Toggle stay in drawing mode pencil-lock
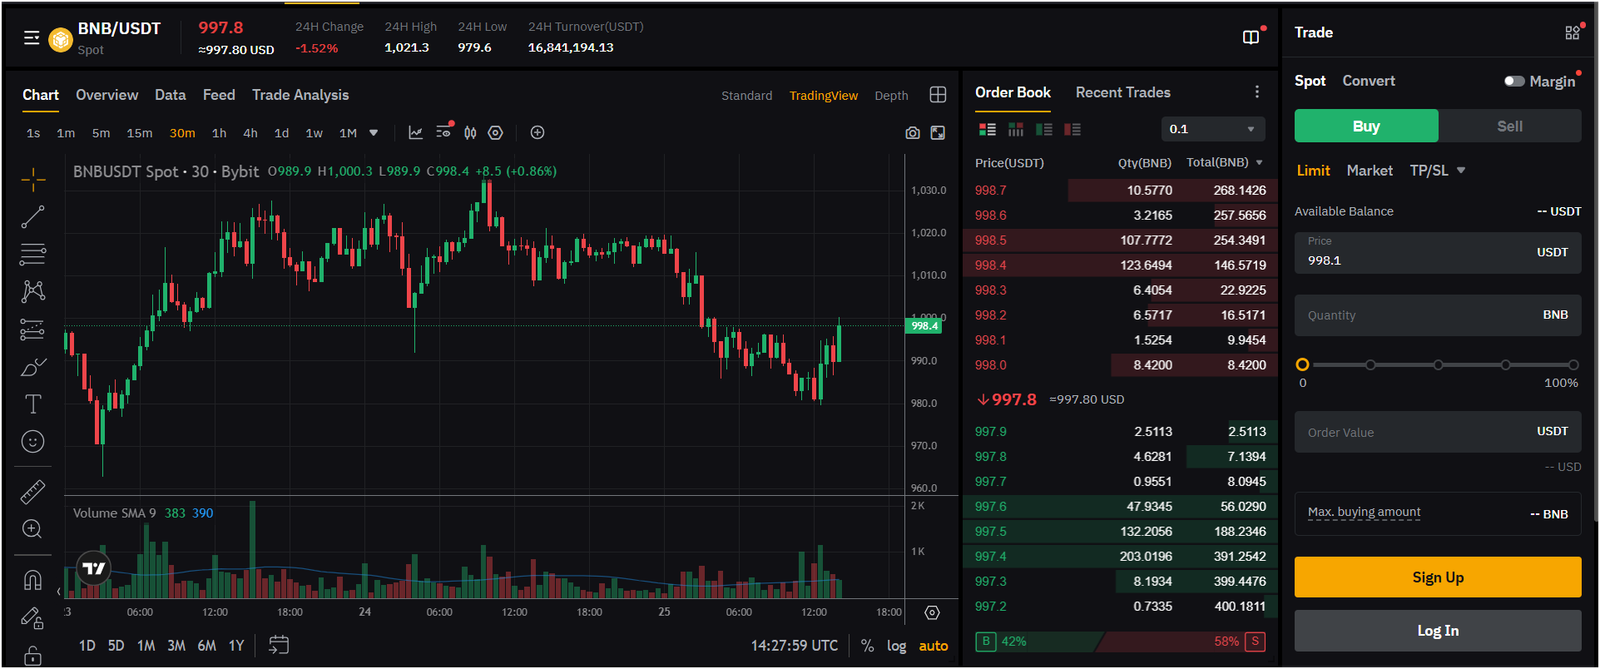This screenshot has width=1600, height=669. pos(33,619)
